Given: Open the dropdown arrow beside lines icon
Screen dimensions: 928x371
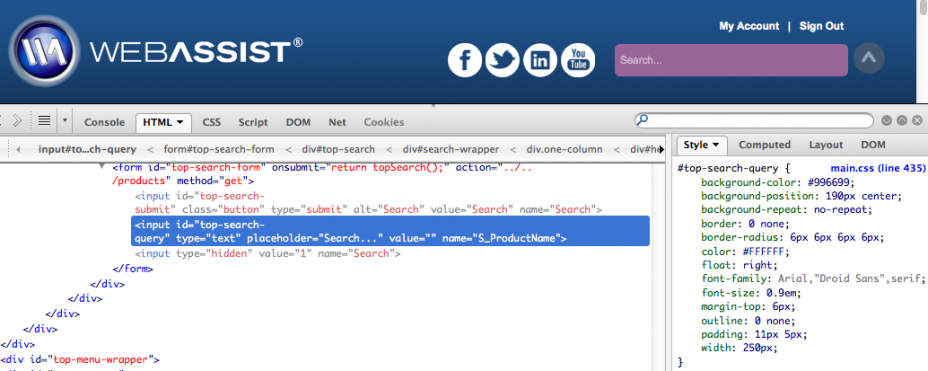Looking at the screenshot, I should pyautogui.click(x=65, y=121).
